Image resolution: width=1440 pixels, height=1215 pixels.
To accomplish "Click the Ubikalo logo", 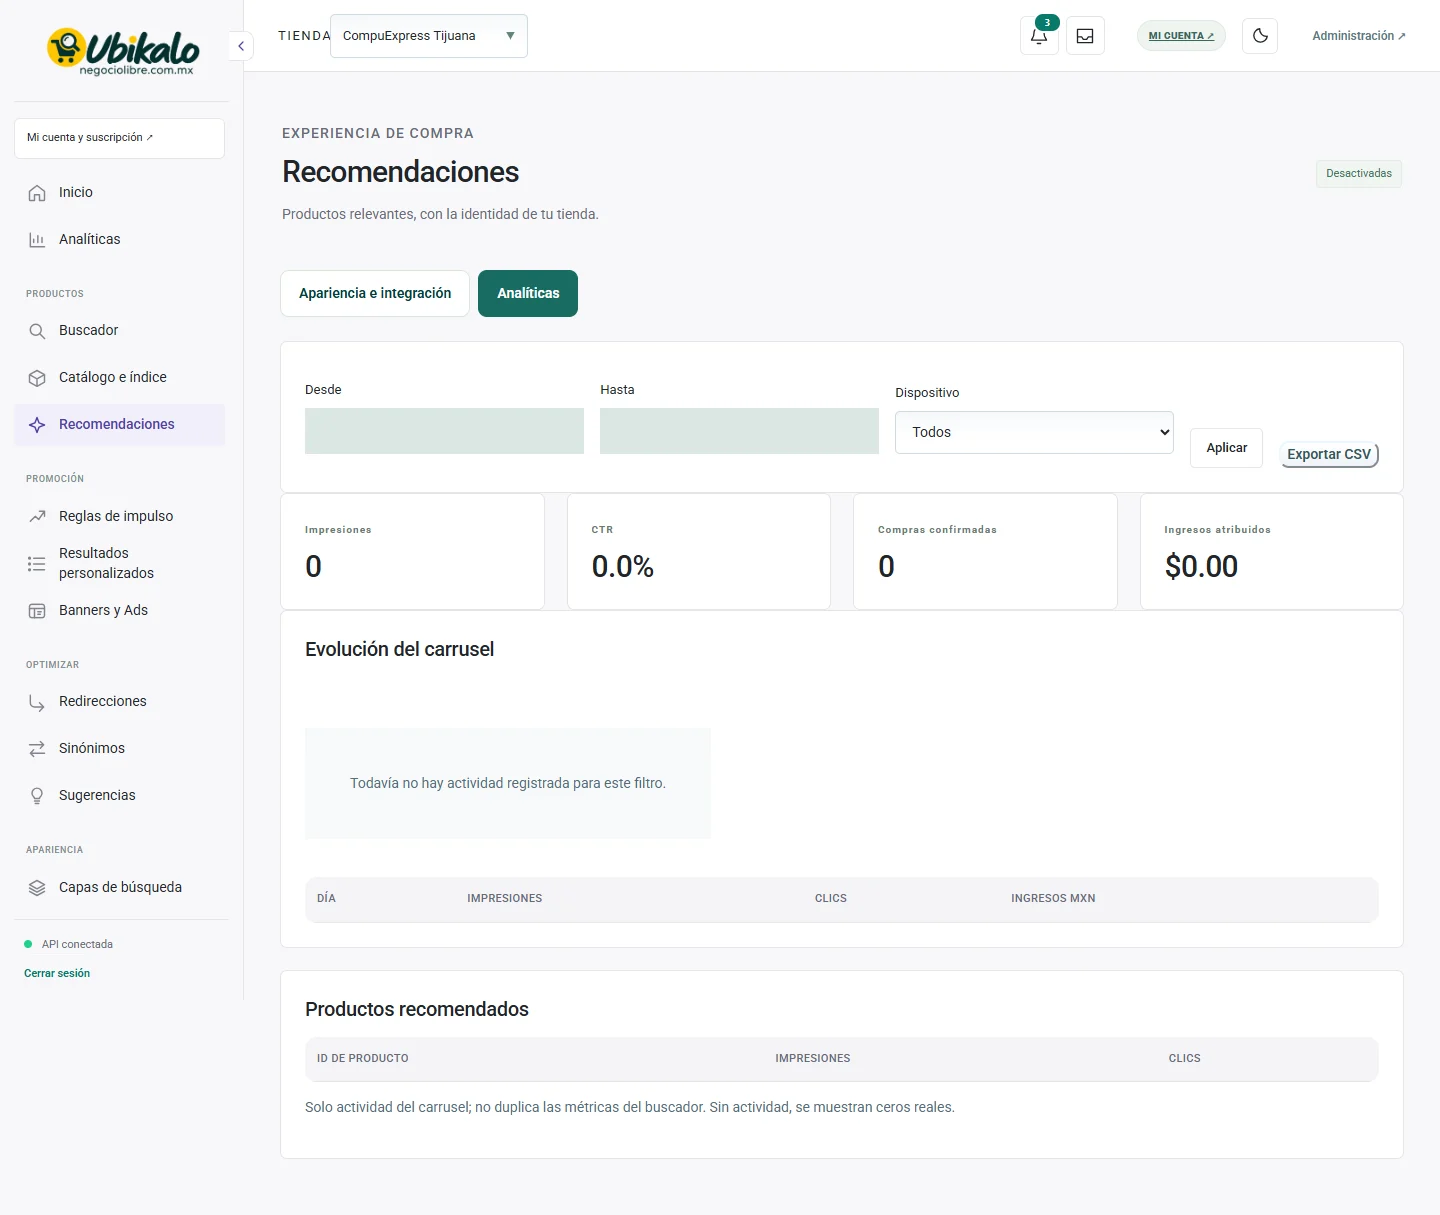I will point(122,52).
